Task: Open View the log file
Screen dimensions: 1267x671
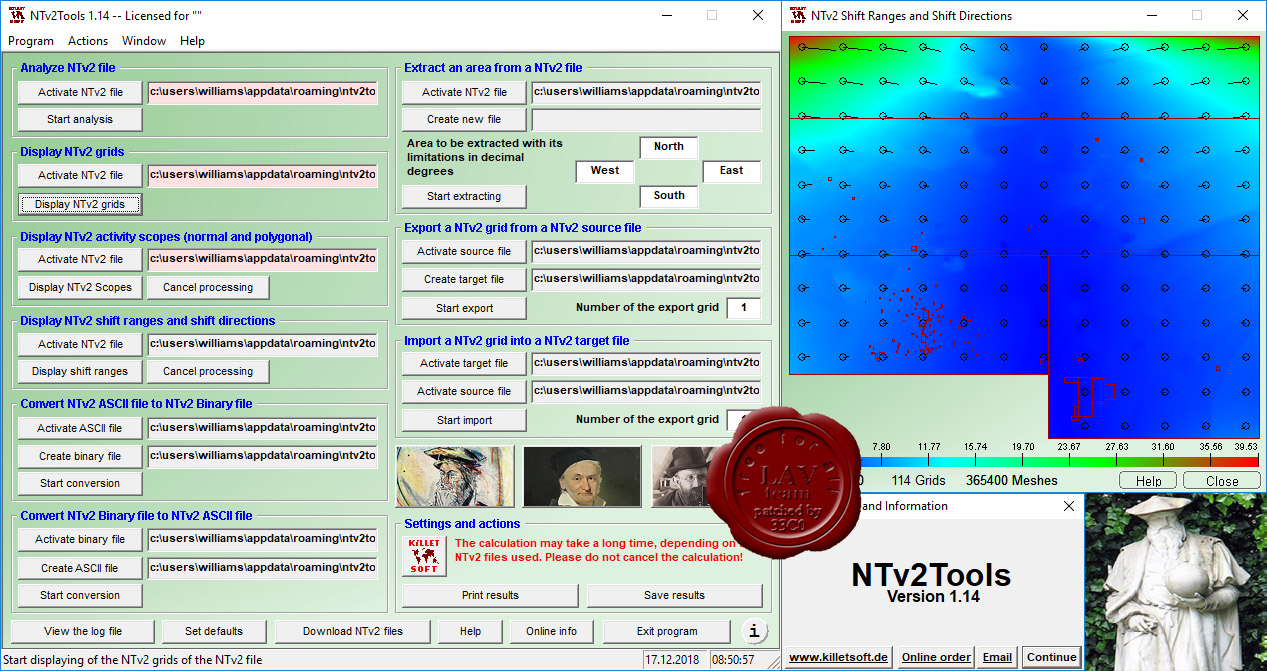Action: click(x=83, y=631)
